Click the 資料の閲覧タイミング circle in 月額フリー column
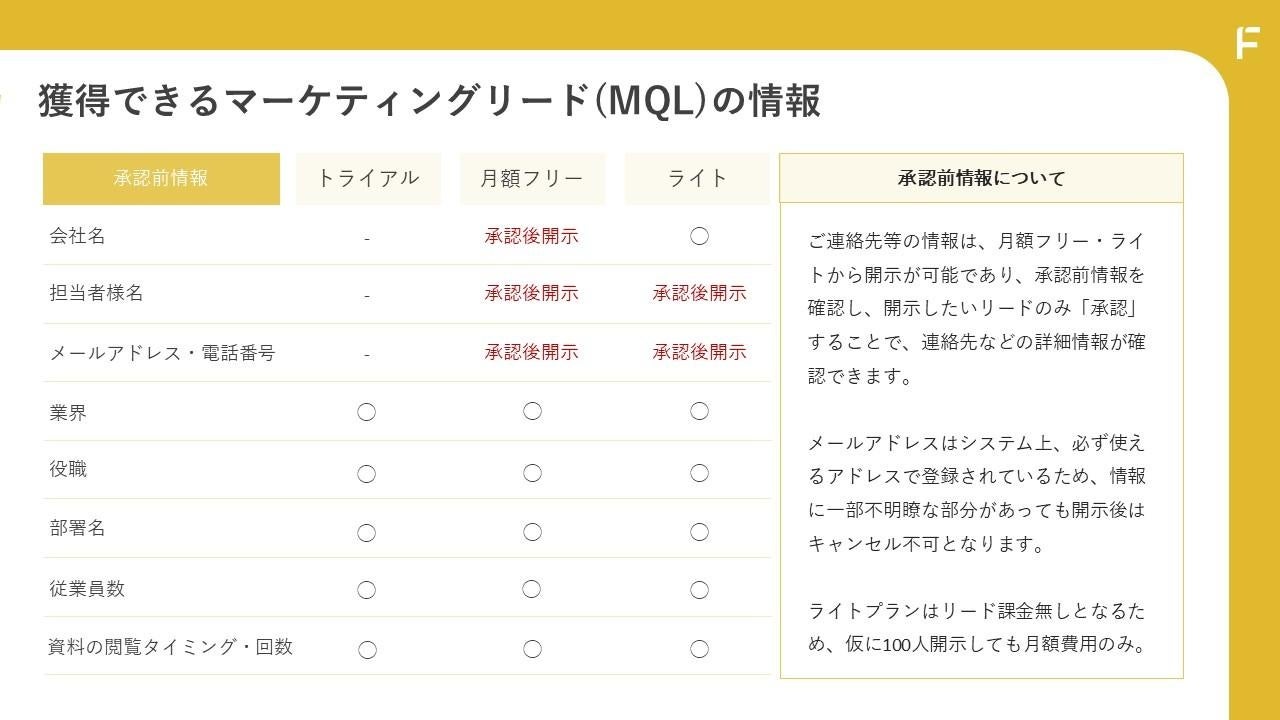Image resolution: width=1280 pixels, height=720 pixels. point(532,650)
